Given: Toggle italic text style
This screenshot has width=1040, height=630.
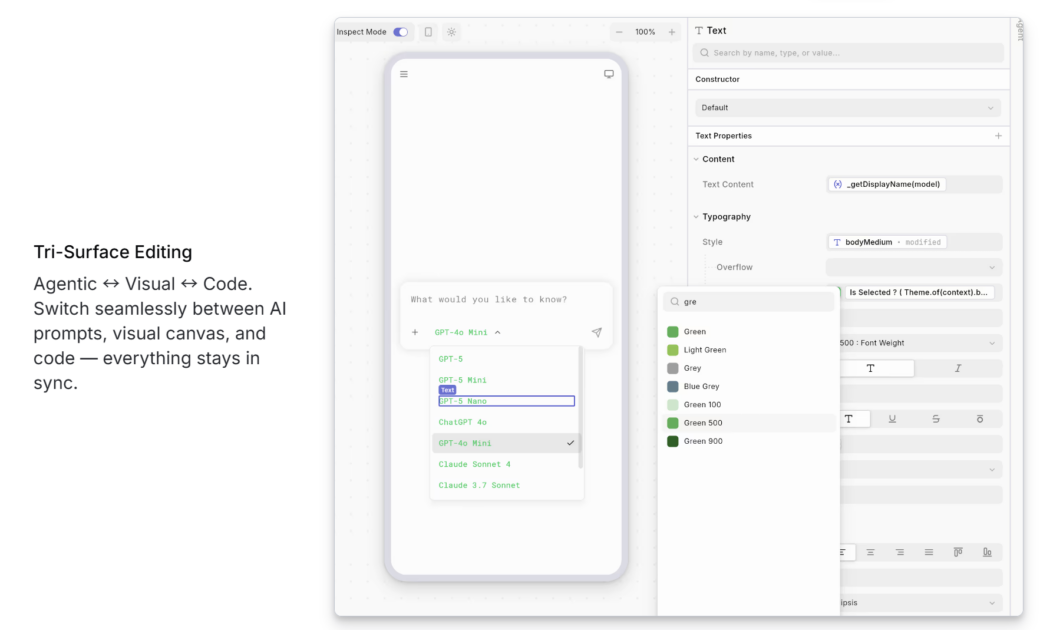Looking at the screenshot, I should (958, 368).
